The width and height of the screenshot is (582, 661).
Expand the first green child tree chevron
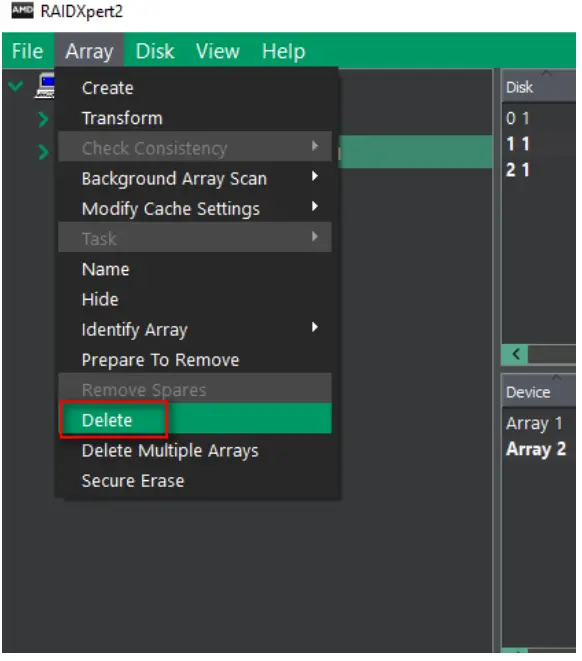[x=43, y=120]
